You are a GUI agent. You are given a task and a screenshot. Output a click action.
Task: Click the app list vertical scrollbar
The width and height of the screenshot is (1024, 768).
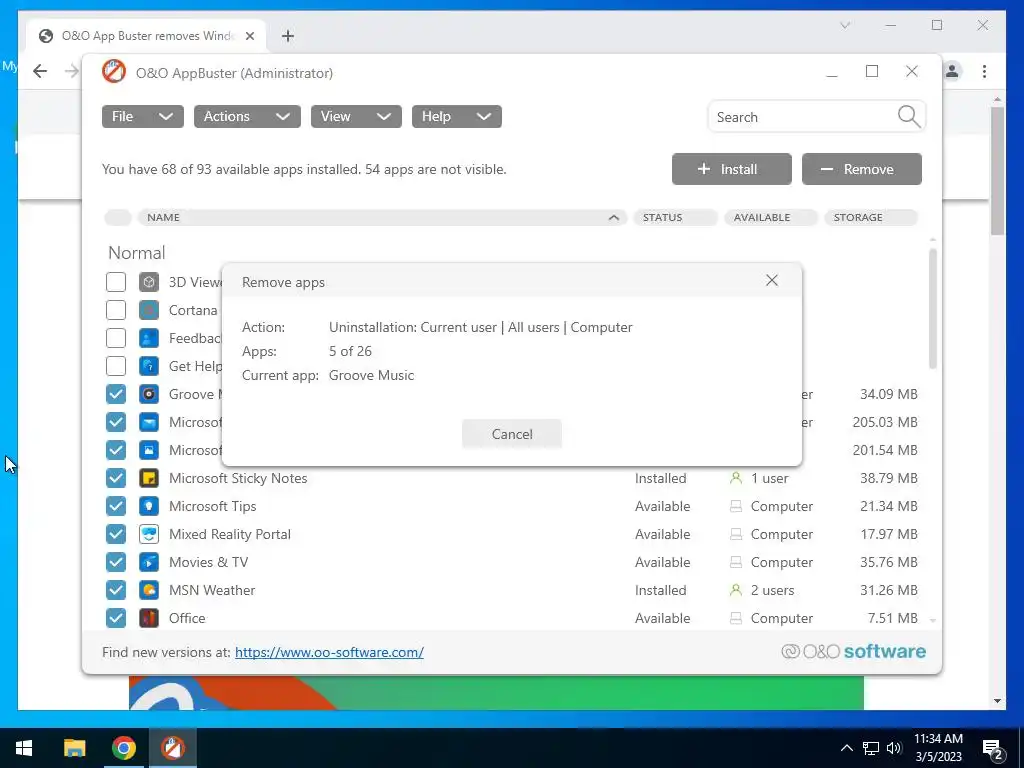933,307
